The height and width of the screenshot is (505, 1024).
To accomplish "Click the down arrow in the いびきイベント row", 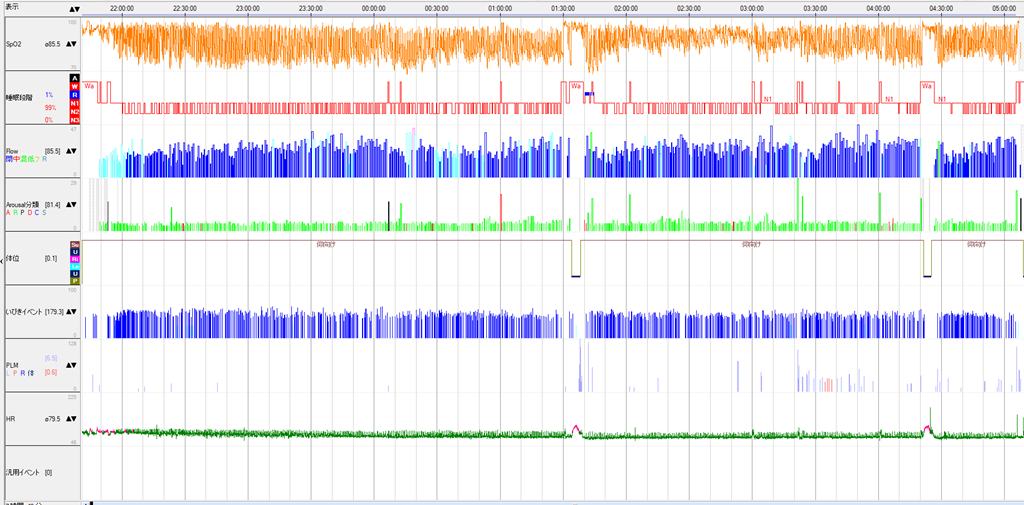I will pos(75,312).
